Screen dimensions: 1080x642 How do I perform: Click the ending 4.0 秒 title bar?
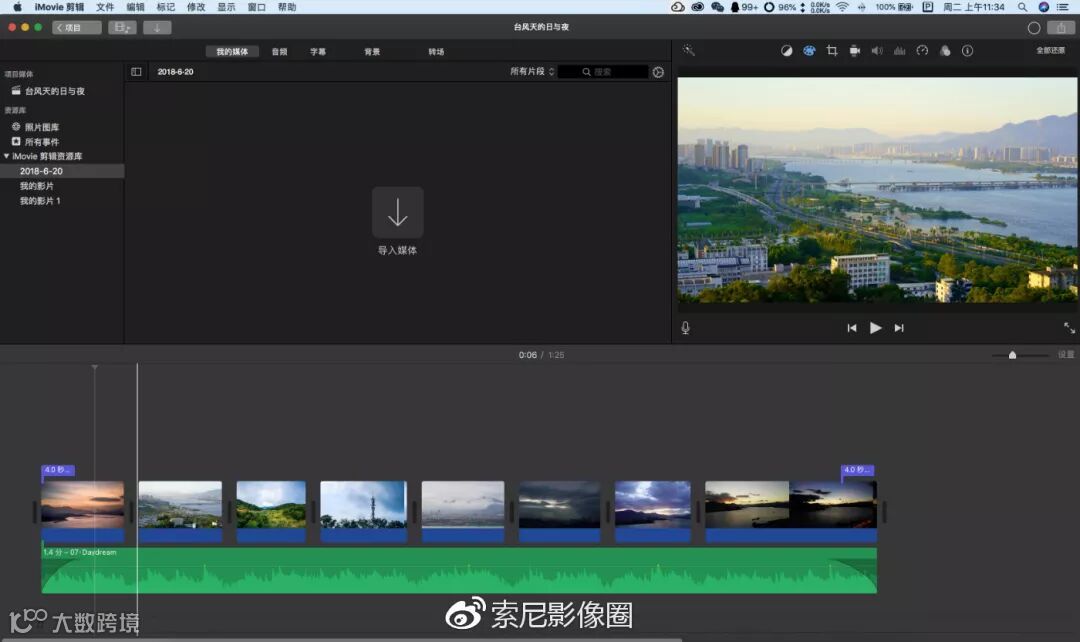pyautogui.click(x=858, y=470)
